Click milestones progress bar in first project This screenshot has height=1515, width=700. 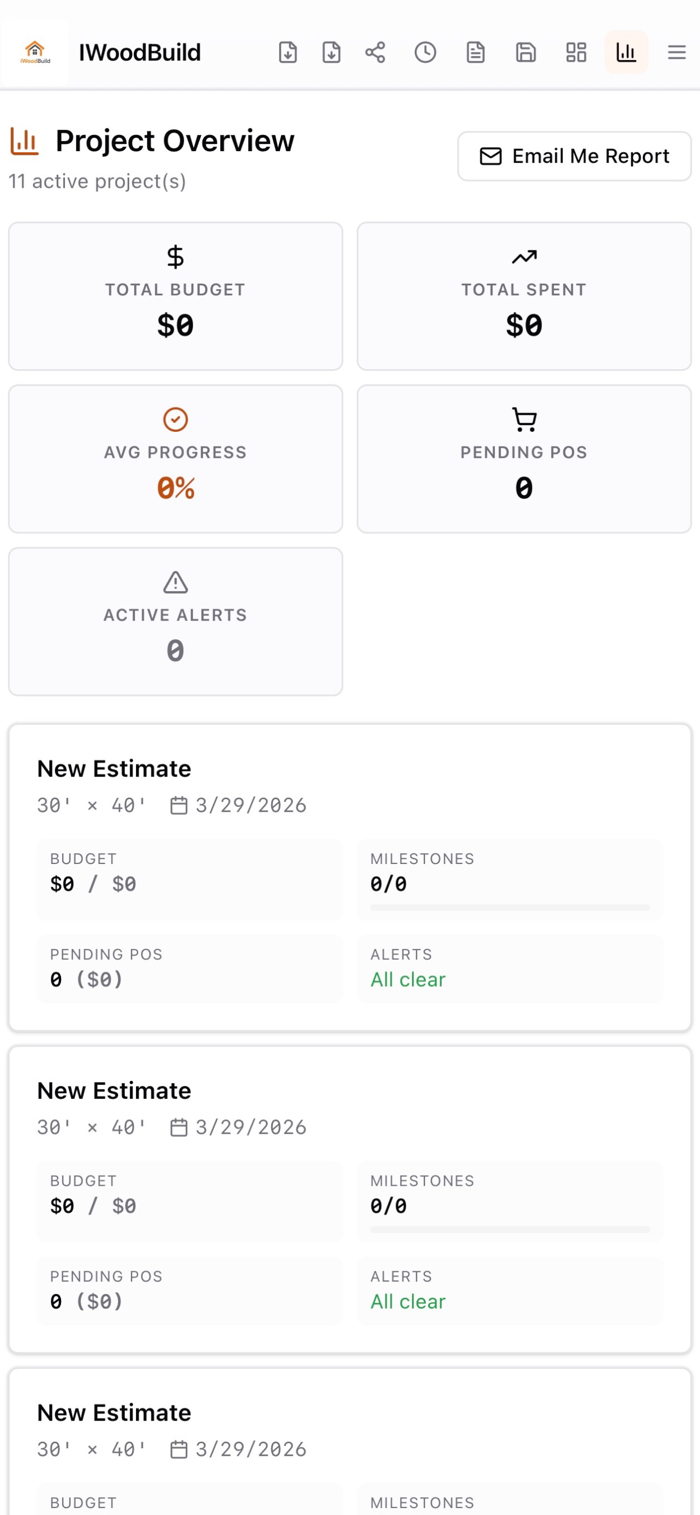point(509,908)
